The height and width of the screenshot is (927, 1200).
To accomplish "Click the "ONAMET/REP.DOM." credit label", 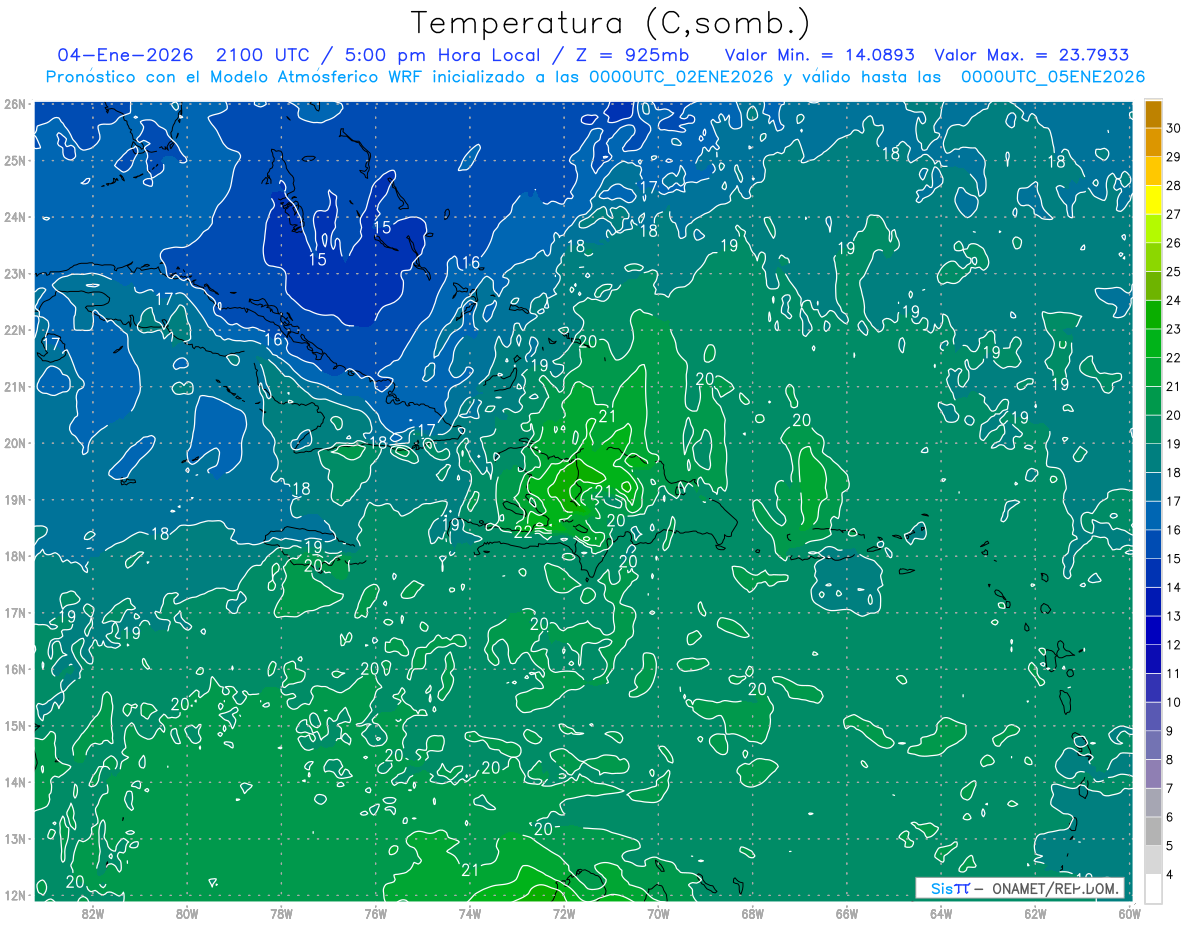I will (x=1055, y=888).
